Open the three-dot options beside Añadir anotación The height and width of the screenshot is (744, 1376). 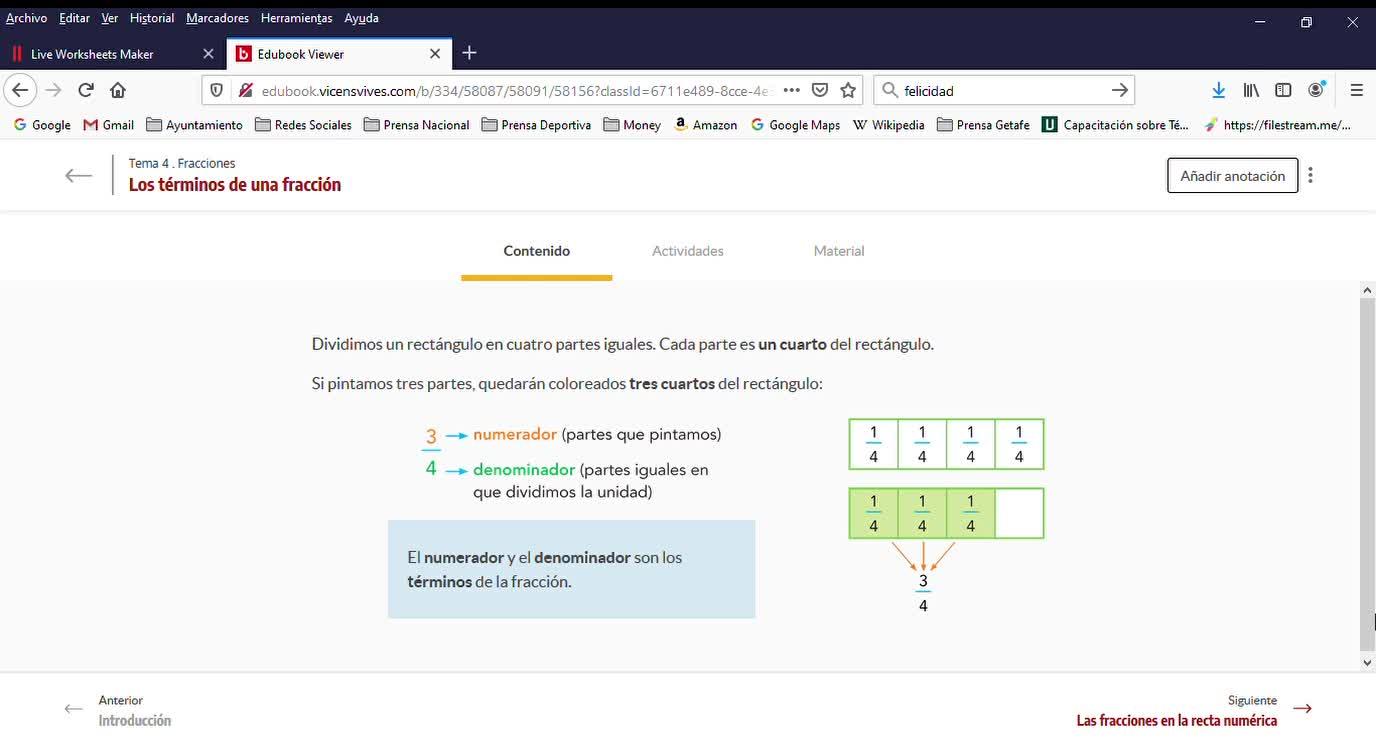[x=1310, y=175]
